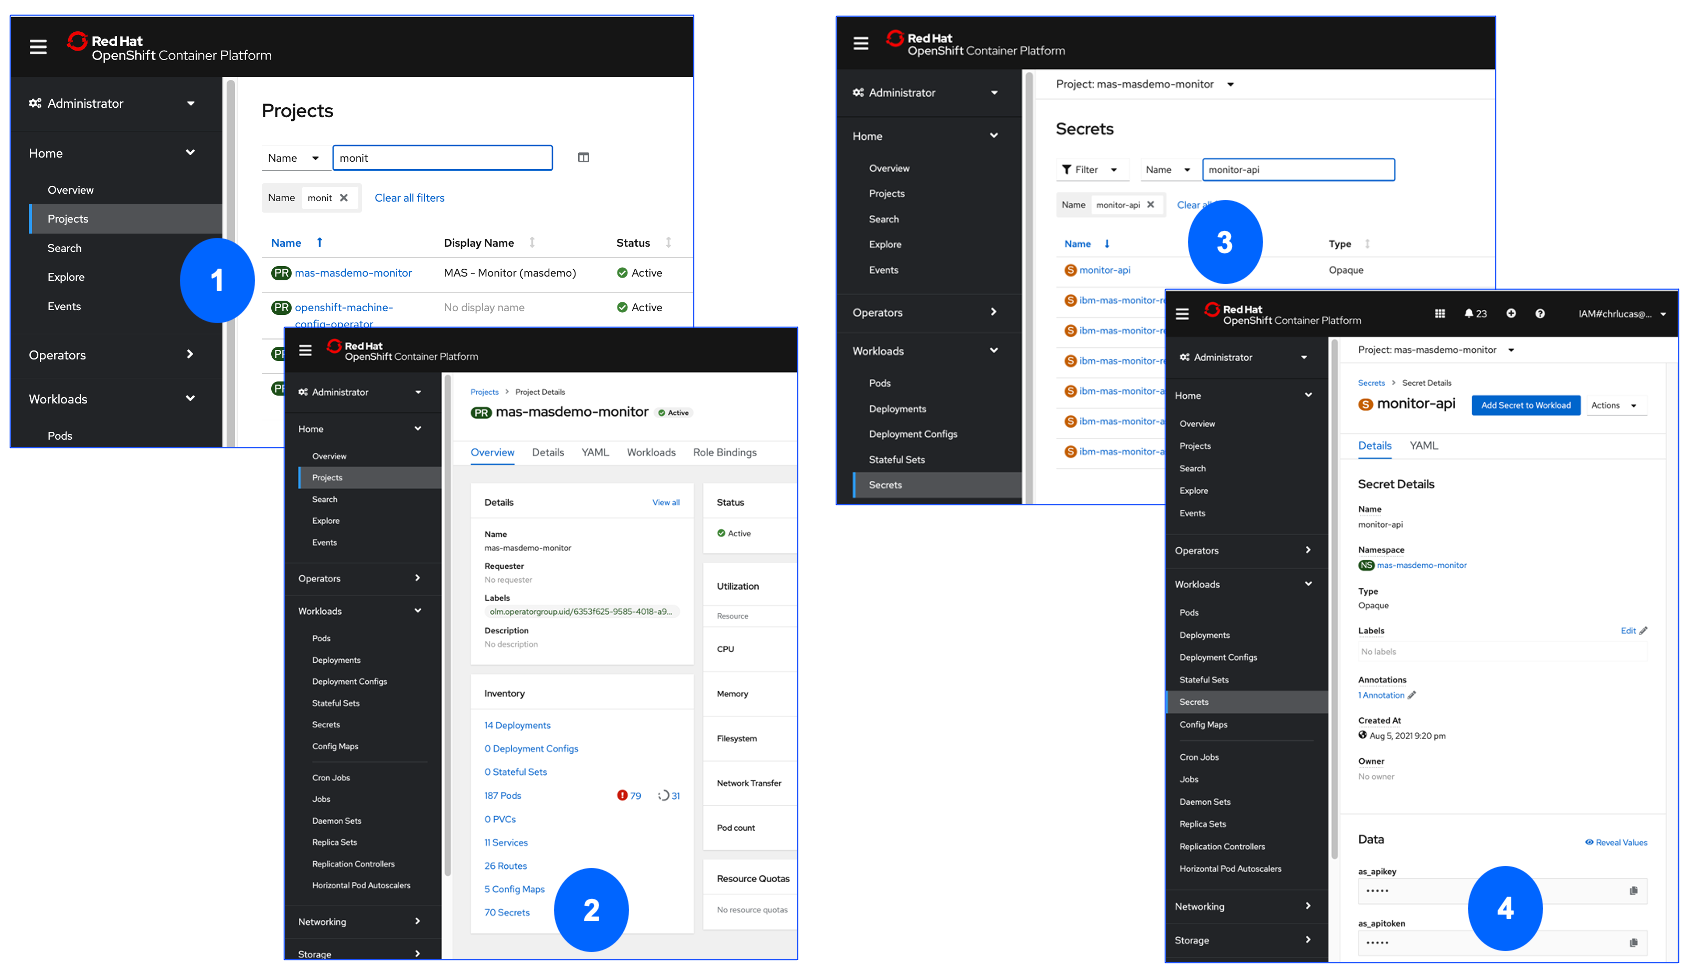Open YAML tab in project details window
The image size is (1692, 976).
coord(595,453)
